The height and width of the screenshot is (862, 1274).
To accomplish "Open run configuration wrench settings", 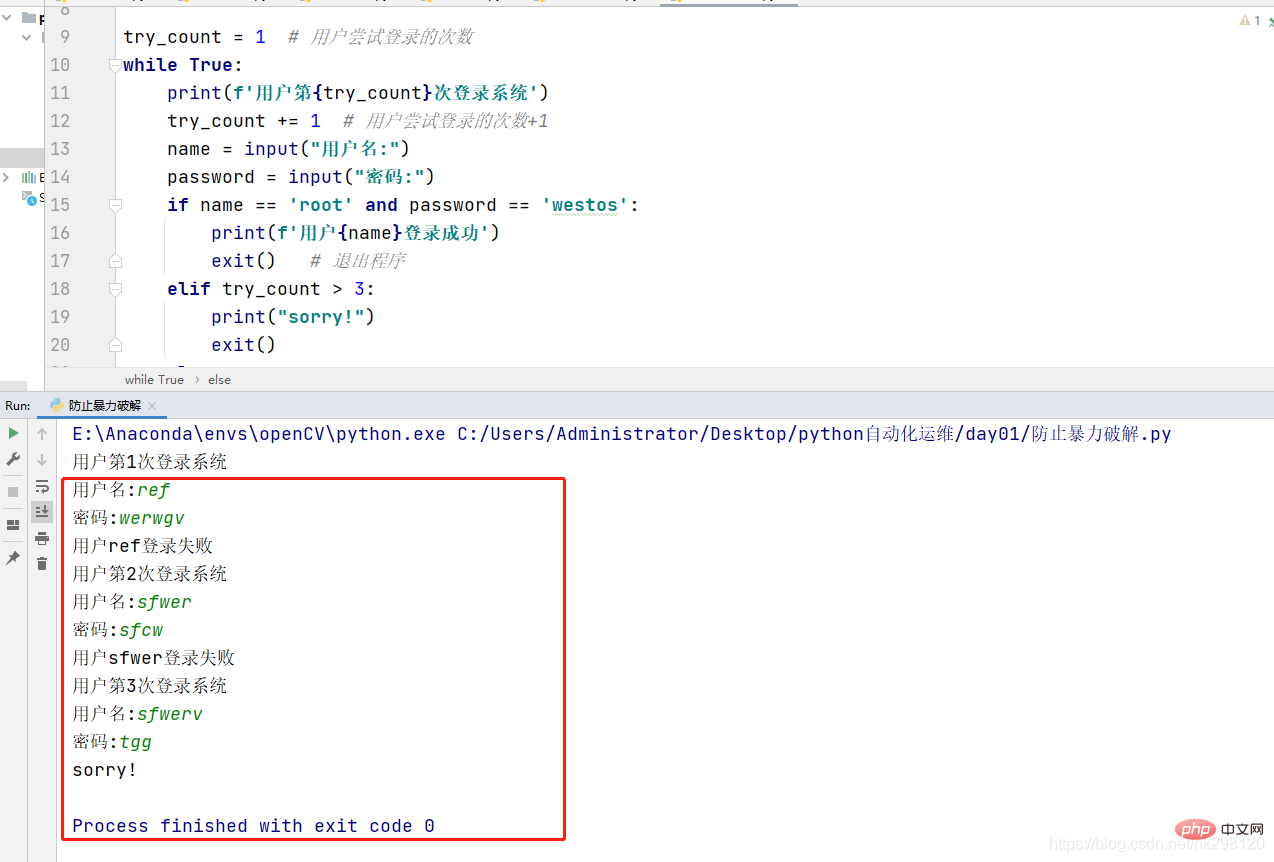I will [13, 459].
